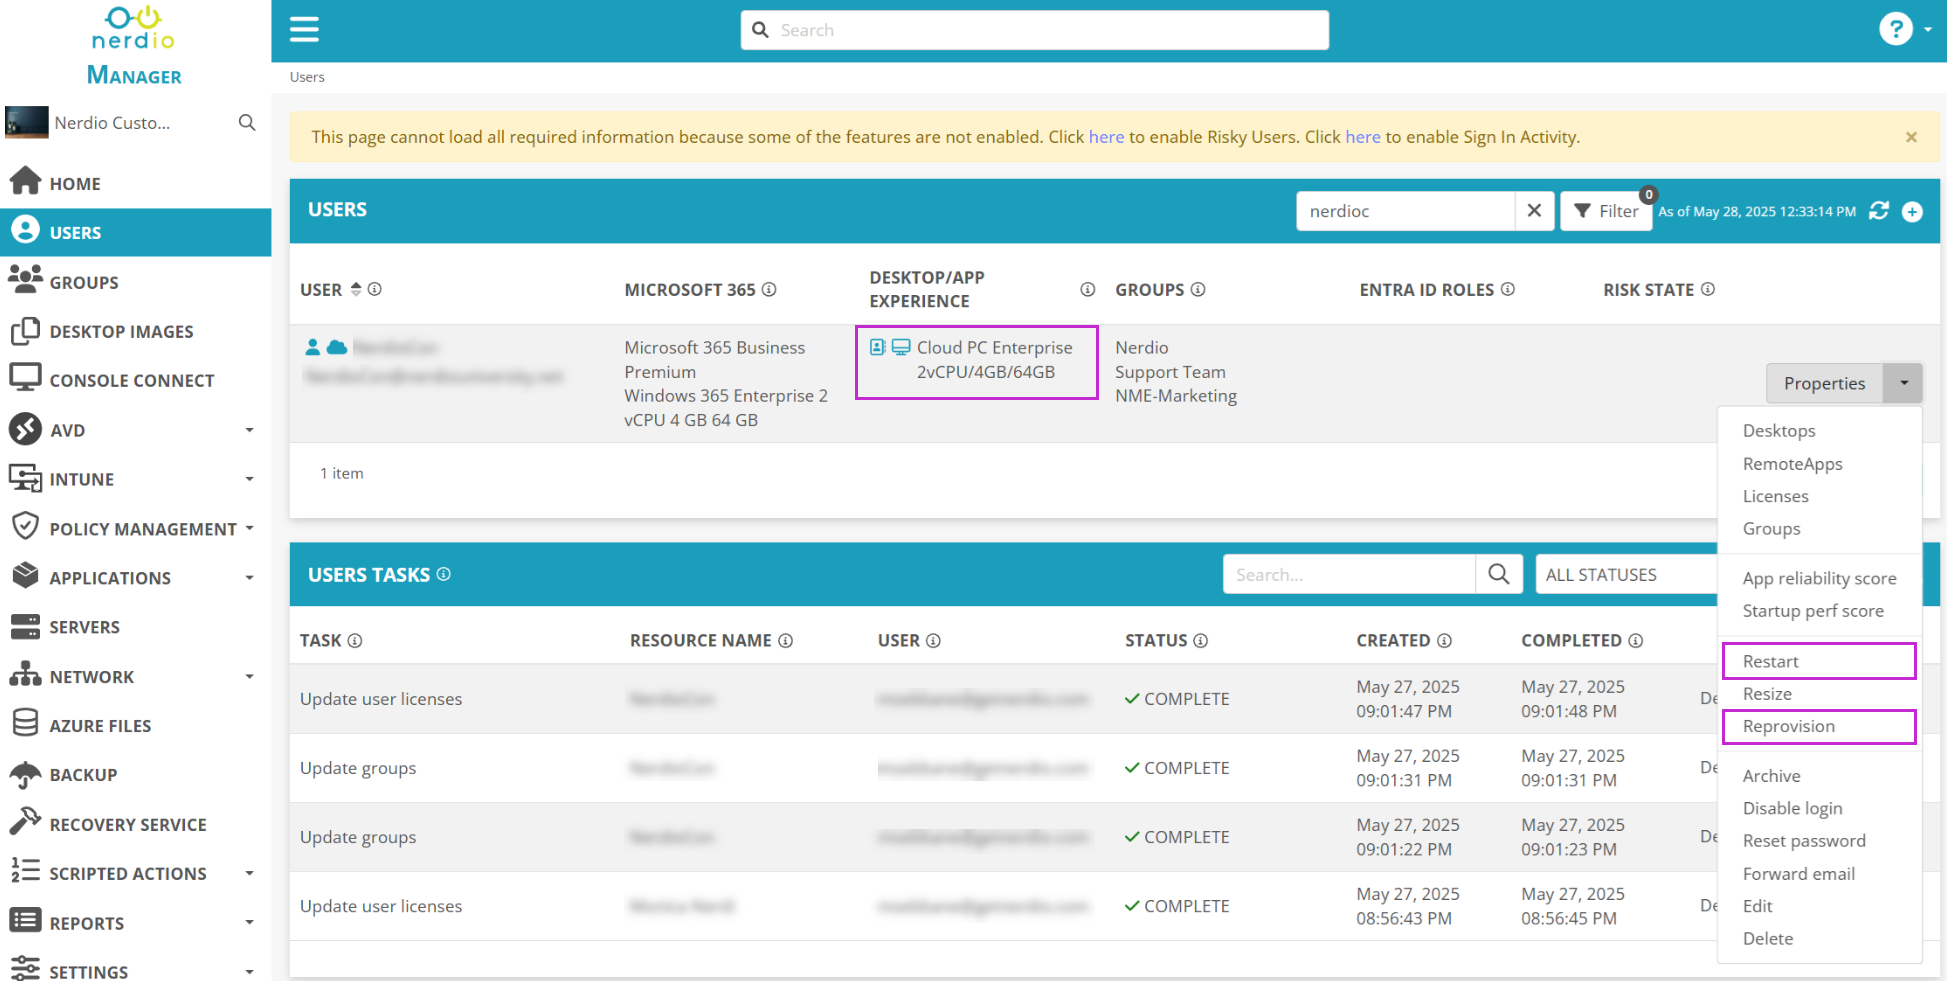Click info icon next to CREATED header
The height and width of the screenshot is (987, 1947).
coord(1445,640)
